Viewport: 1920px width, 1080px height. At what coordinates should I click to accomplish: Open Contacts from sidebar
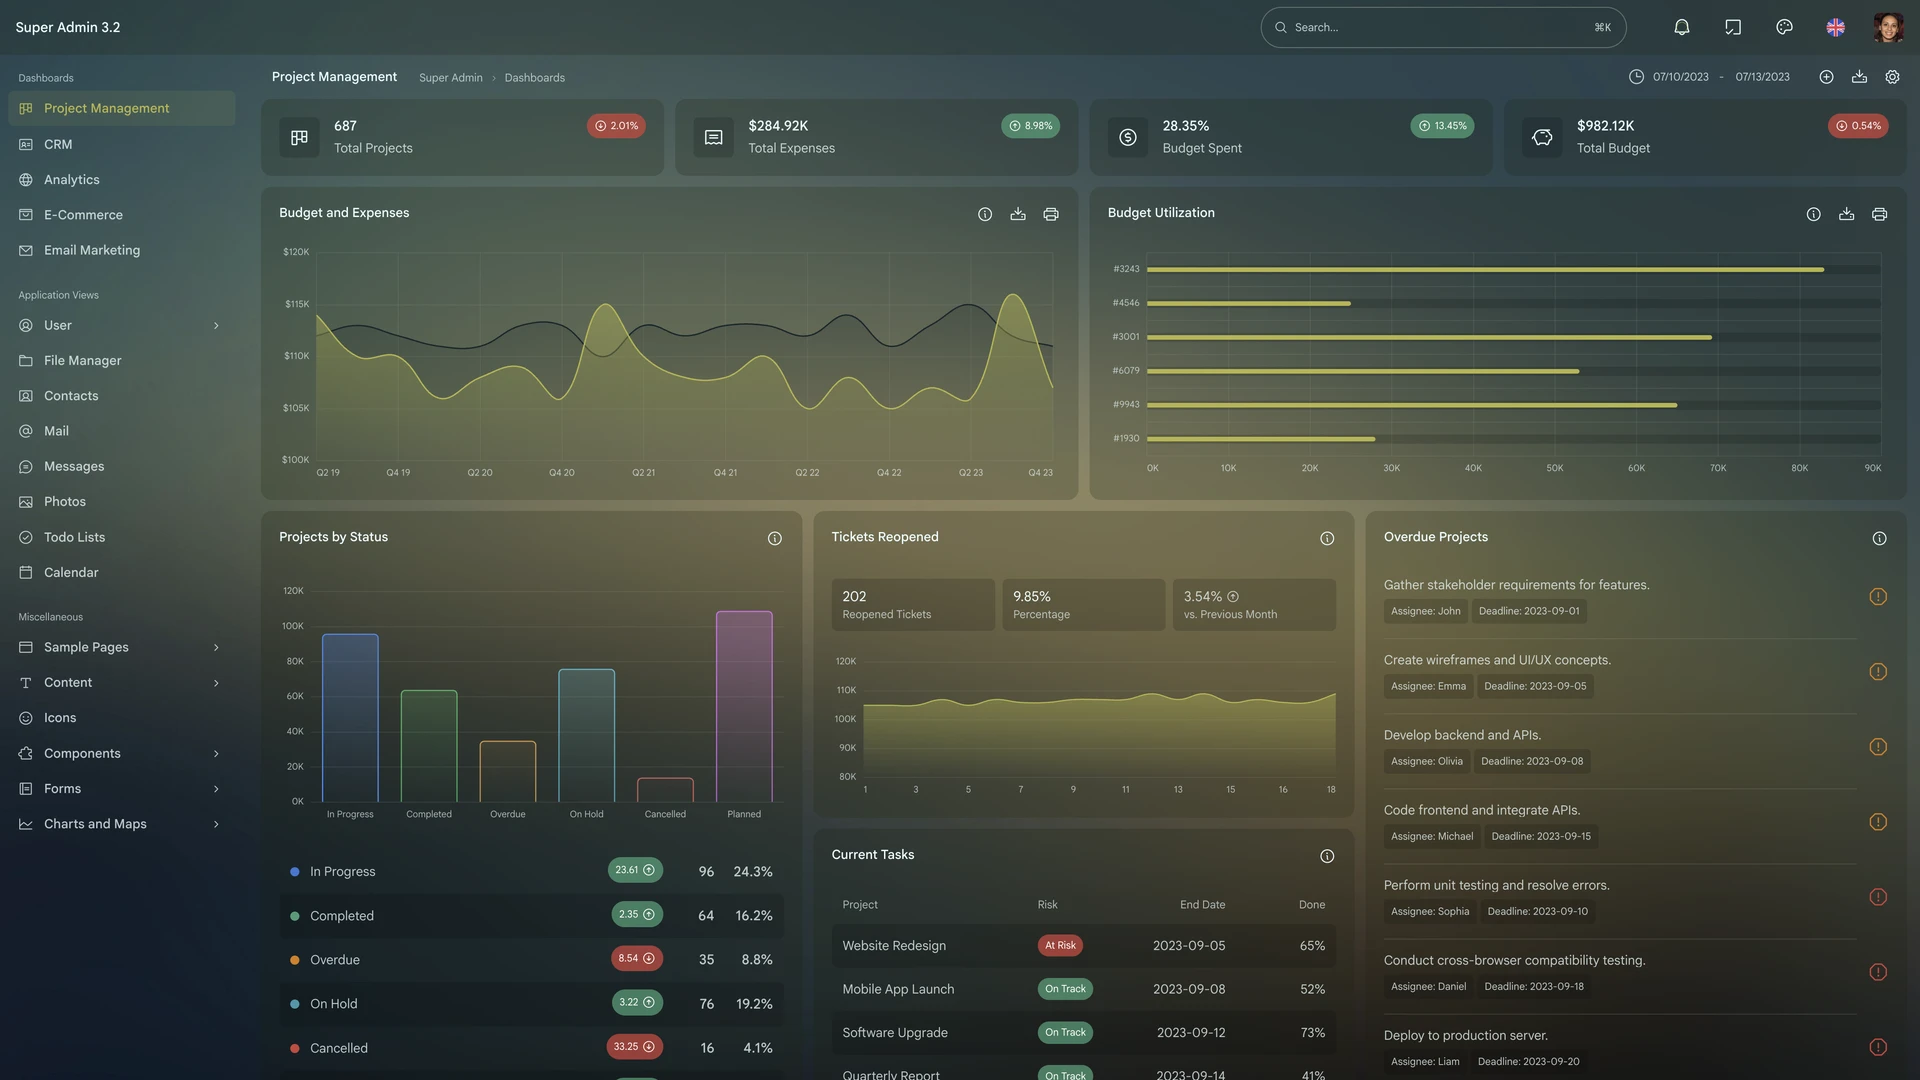pyautogui.click(x=122, y=396)
